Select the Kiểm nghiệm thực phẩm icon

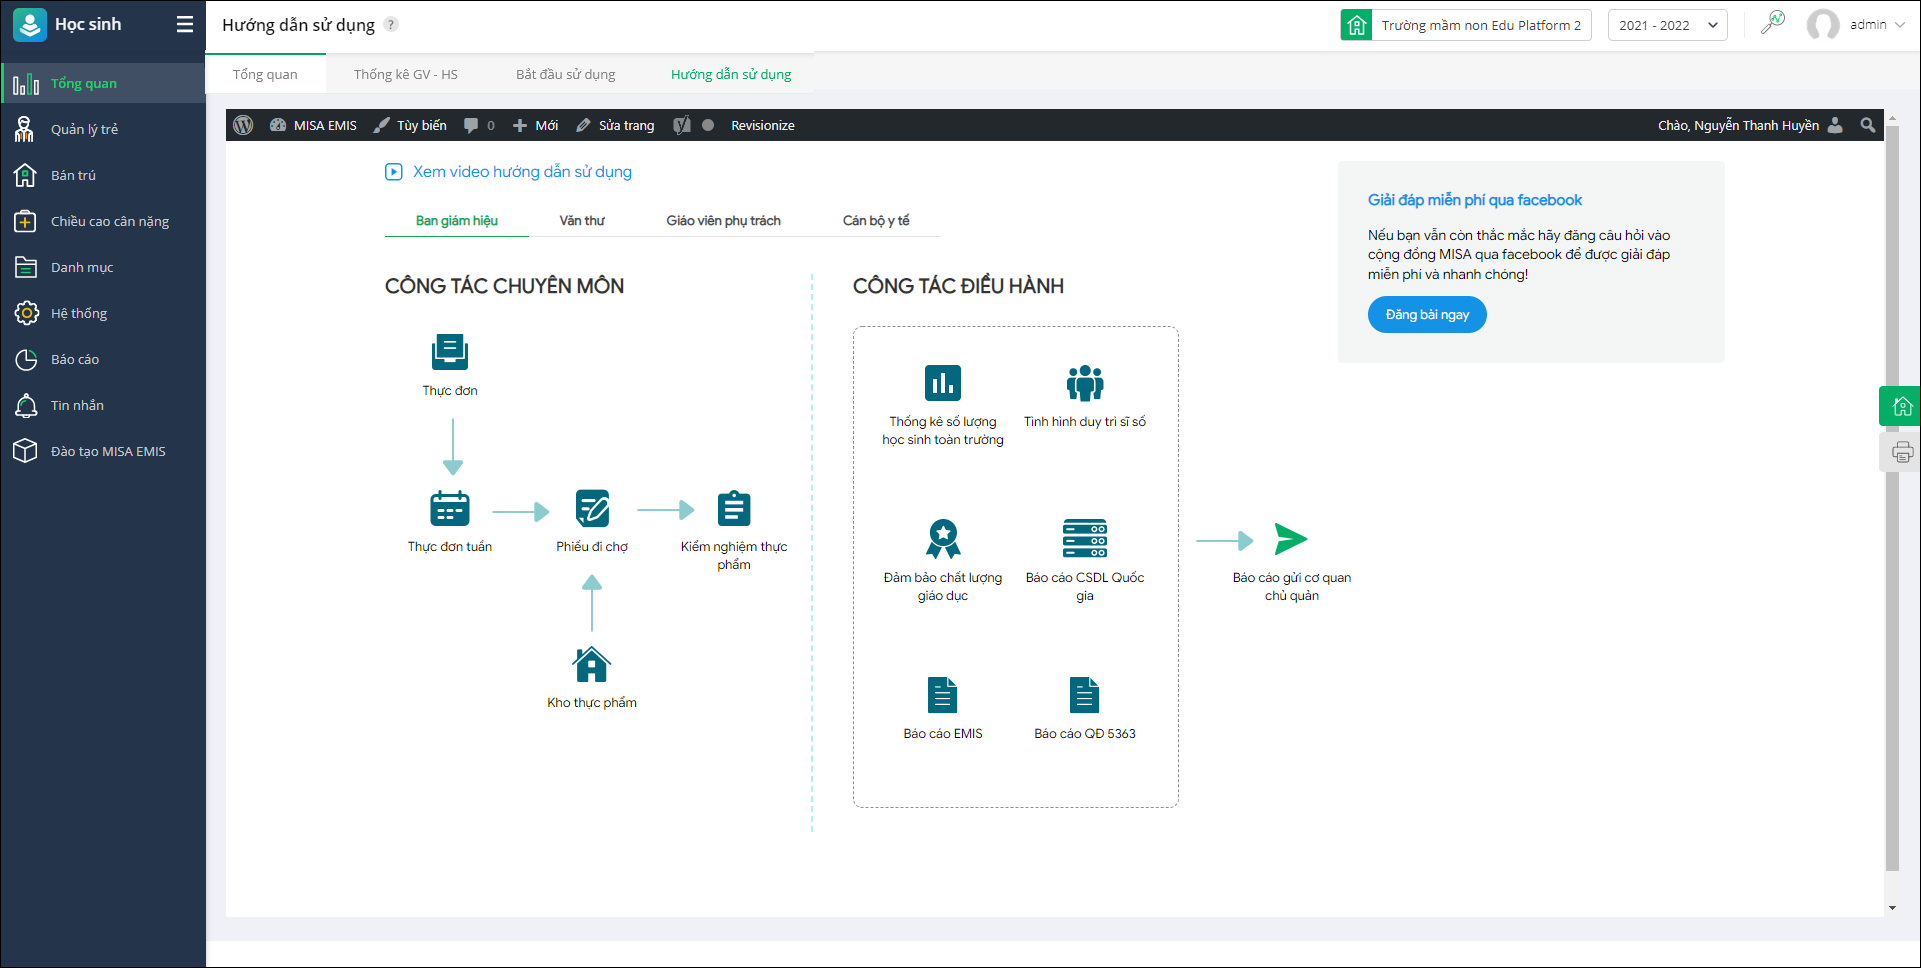734,509
